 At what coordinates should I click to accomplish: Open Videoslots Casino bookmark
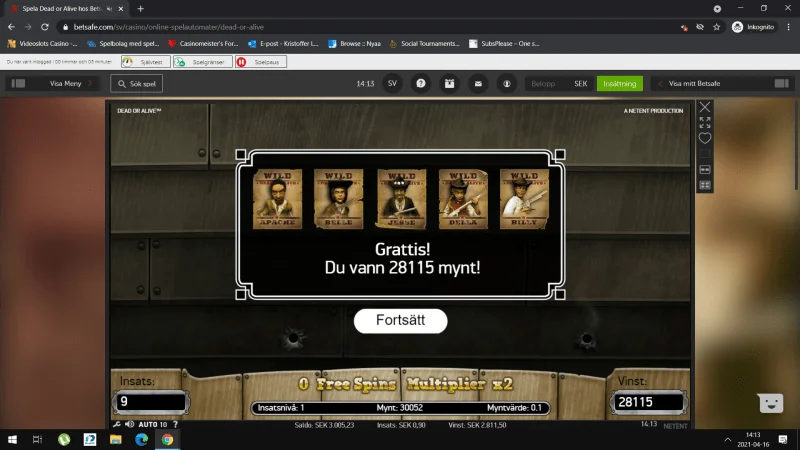(x=42, y=44)
